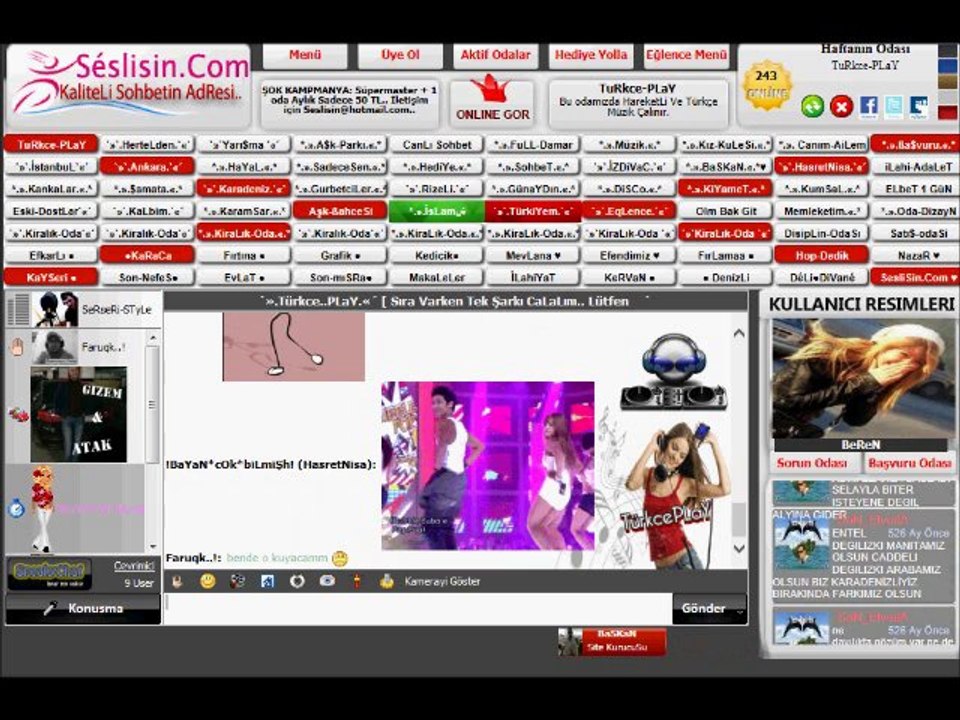
Task: Click the chat area scroll up arrow
Action: [739, 334]
